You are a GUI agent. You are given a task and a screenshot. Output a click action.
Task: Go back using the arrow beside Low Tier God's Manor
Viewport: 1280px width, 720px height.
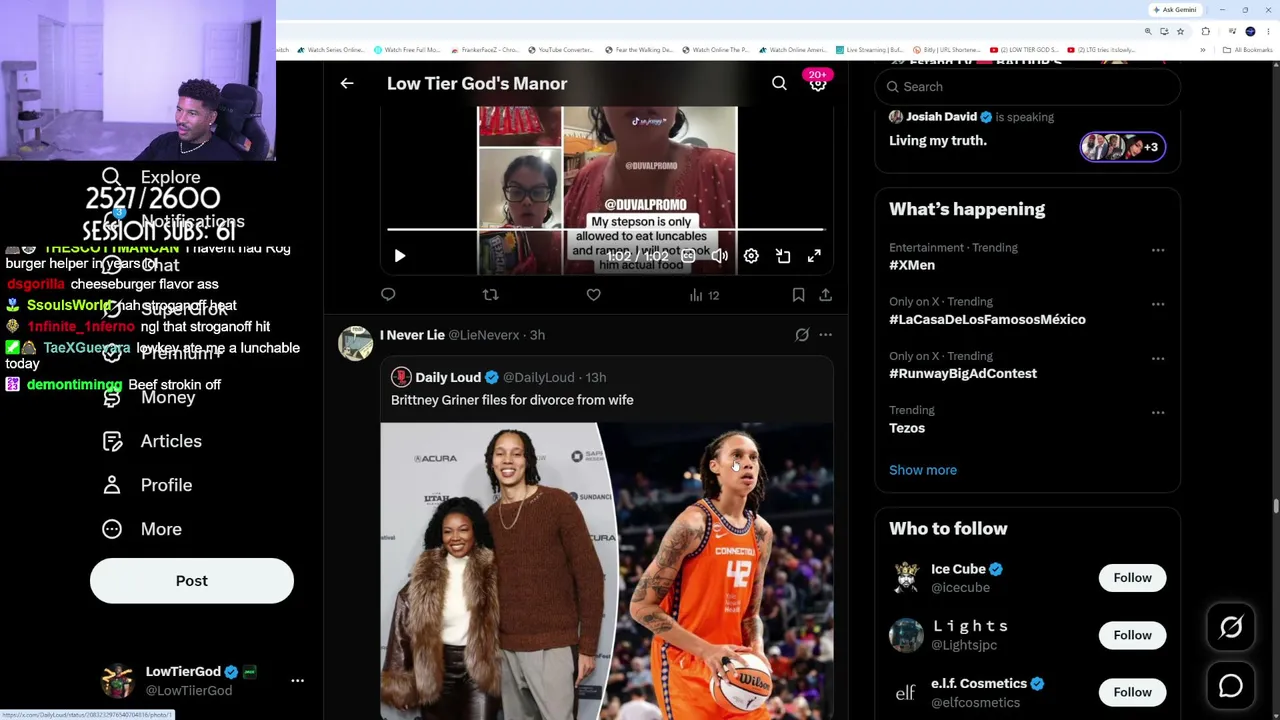(x=347, y=84)
